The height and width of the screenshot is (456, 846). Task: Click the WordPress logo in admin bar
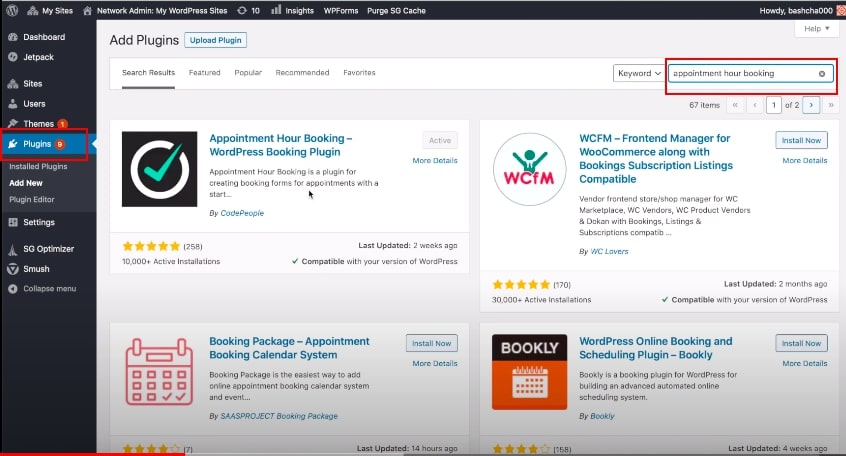pyautogui.click(x=12, y=10)
